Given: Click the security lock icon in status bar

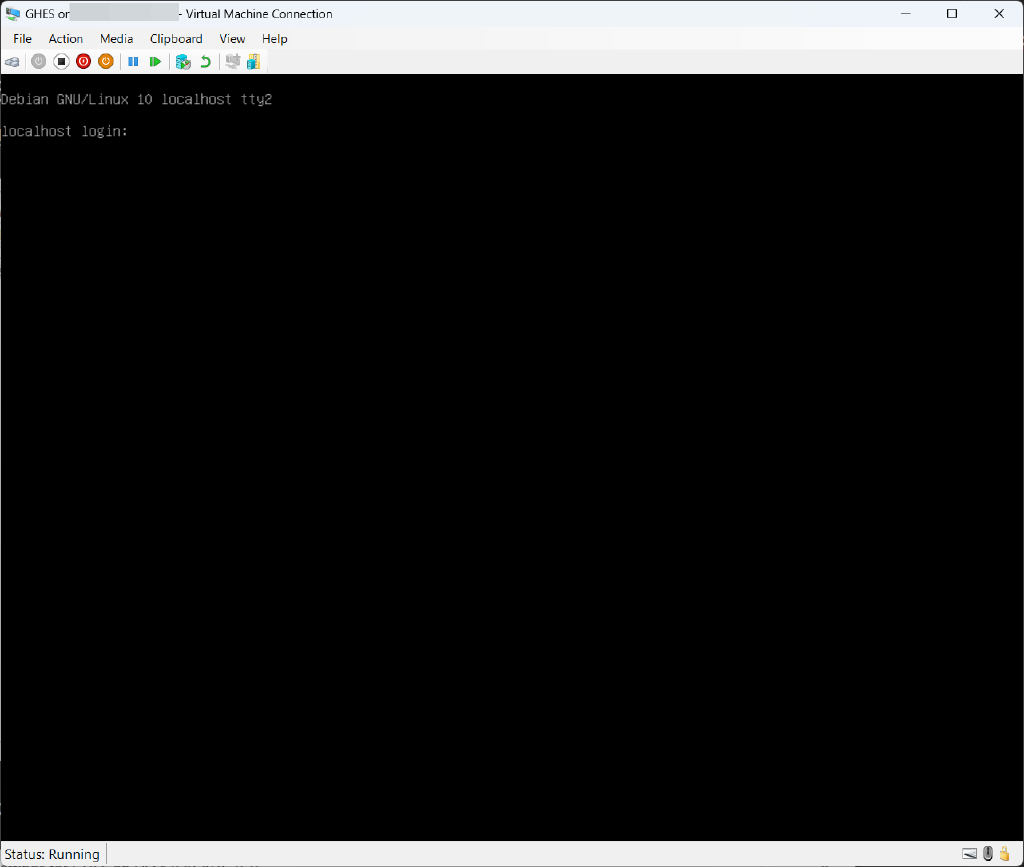Looking at the screenshot, I should (1005, 853).
